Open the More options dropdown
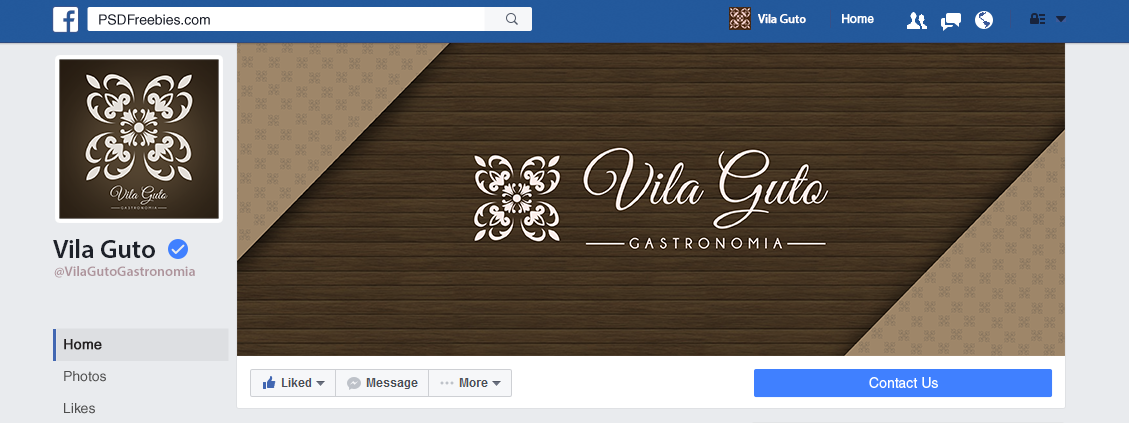 click(x=470, y=383)
